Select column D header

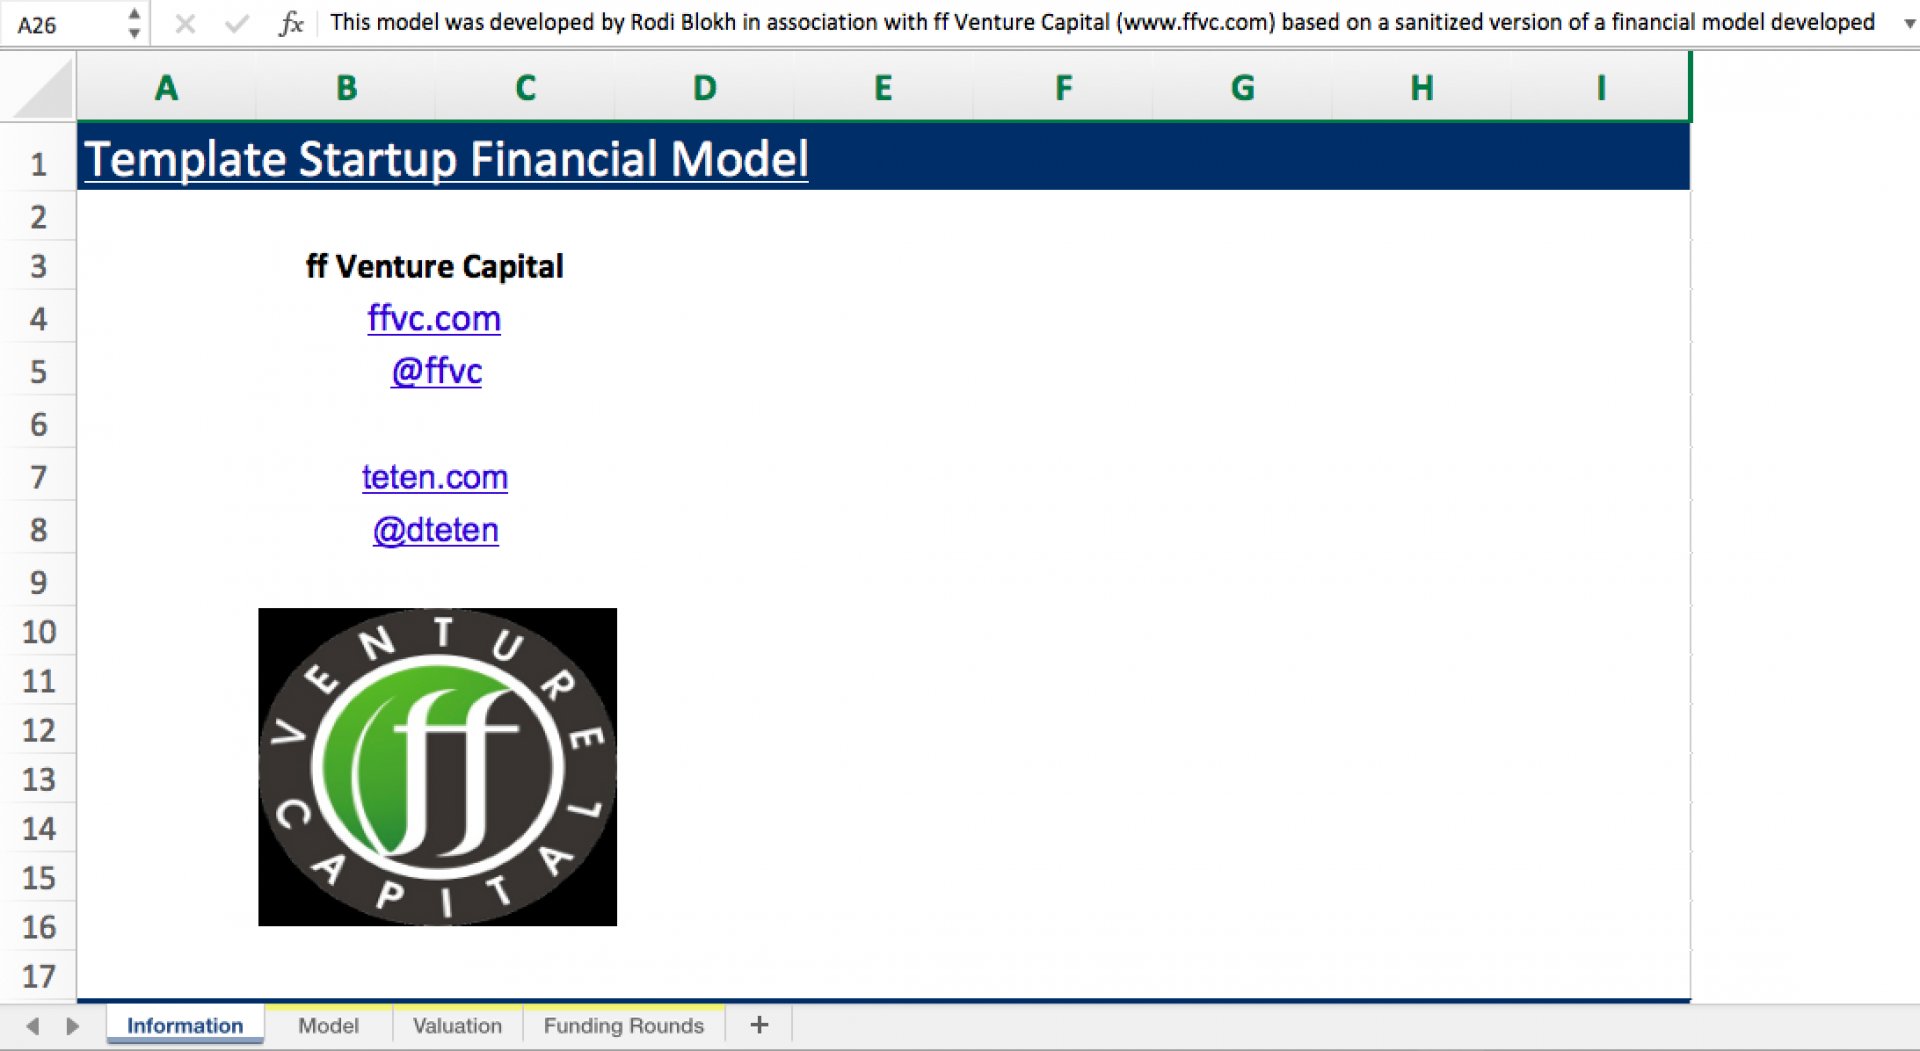[x=704, y=88]
